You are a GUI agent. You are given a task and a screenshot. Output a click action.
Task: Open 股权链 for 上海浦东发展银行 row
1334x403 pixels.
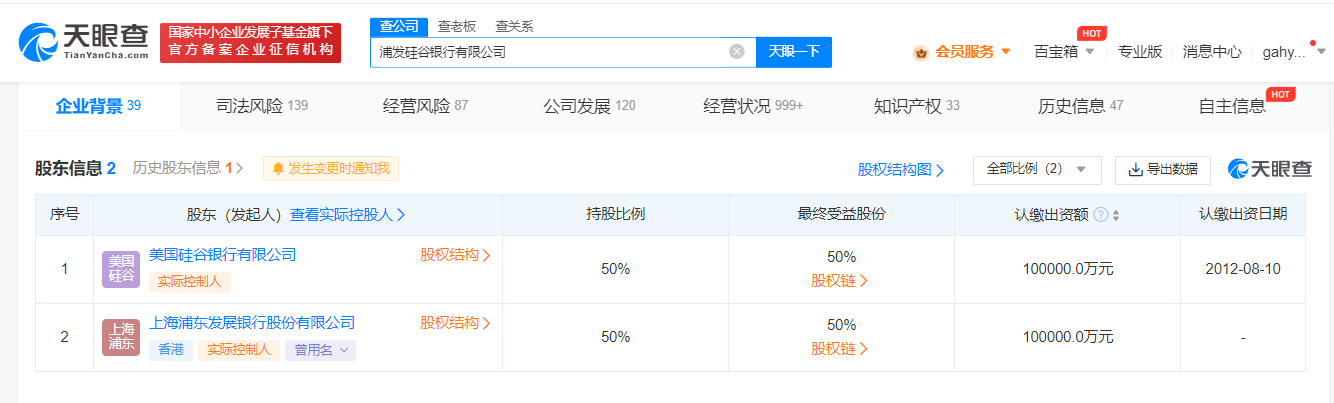click(840, 349)
